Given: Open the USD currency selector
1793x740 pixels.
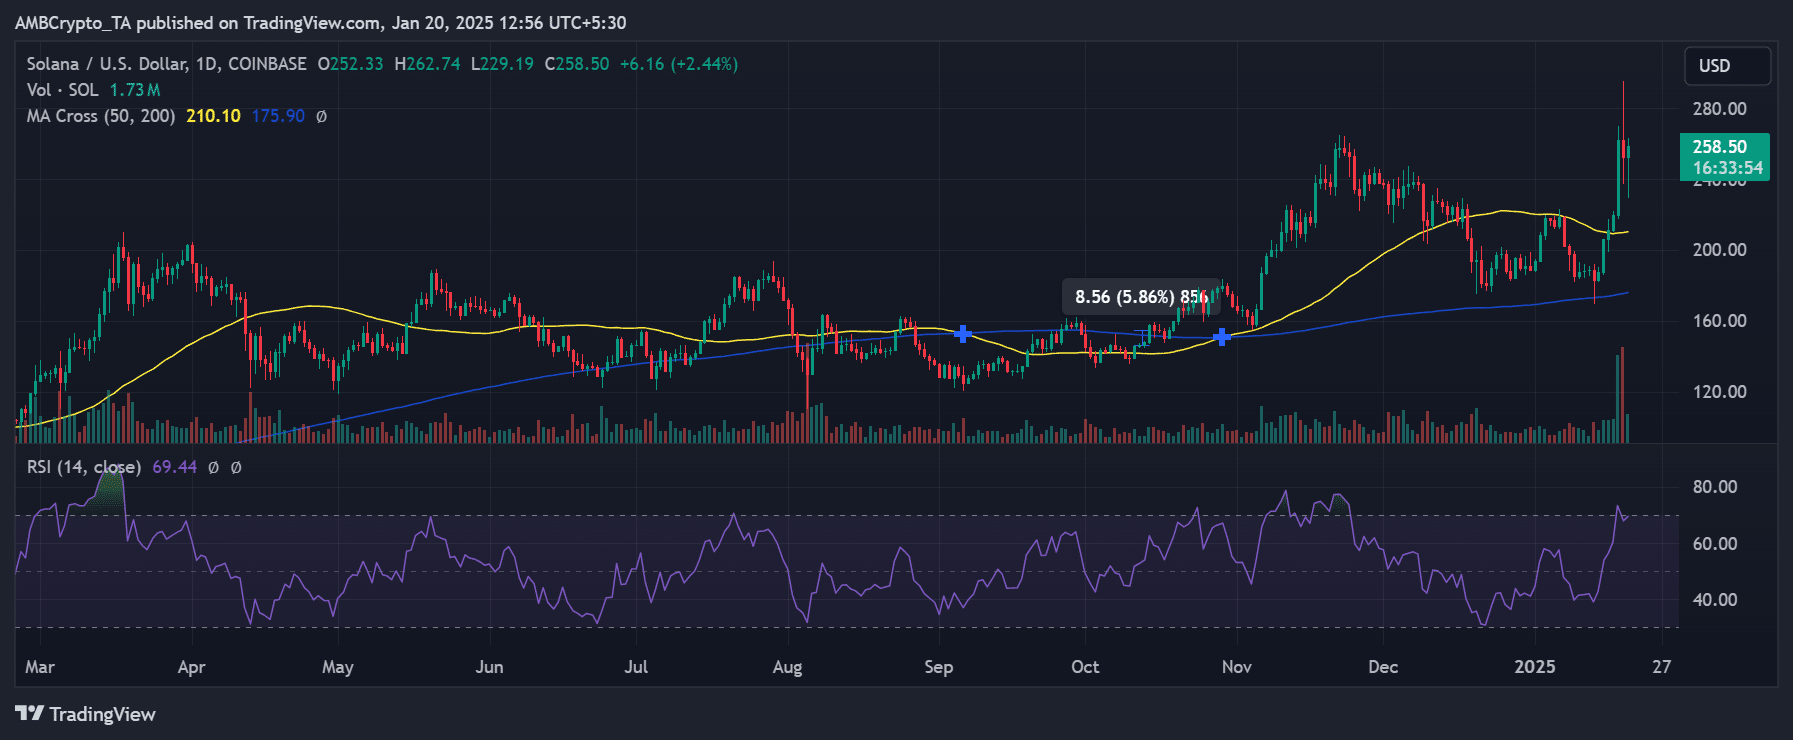Looking at the screenshot, I should [1727, 66].
